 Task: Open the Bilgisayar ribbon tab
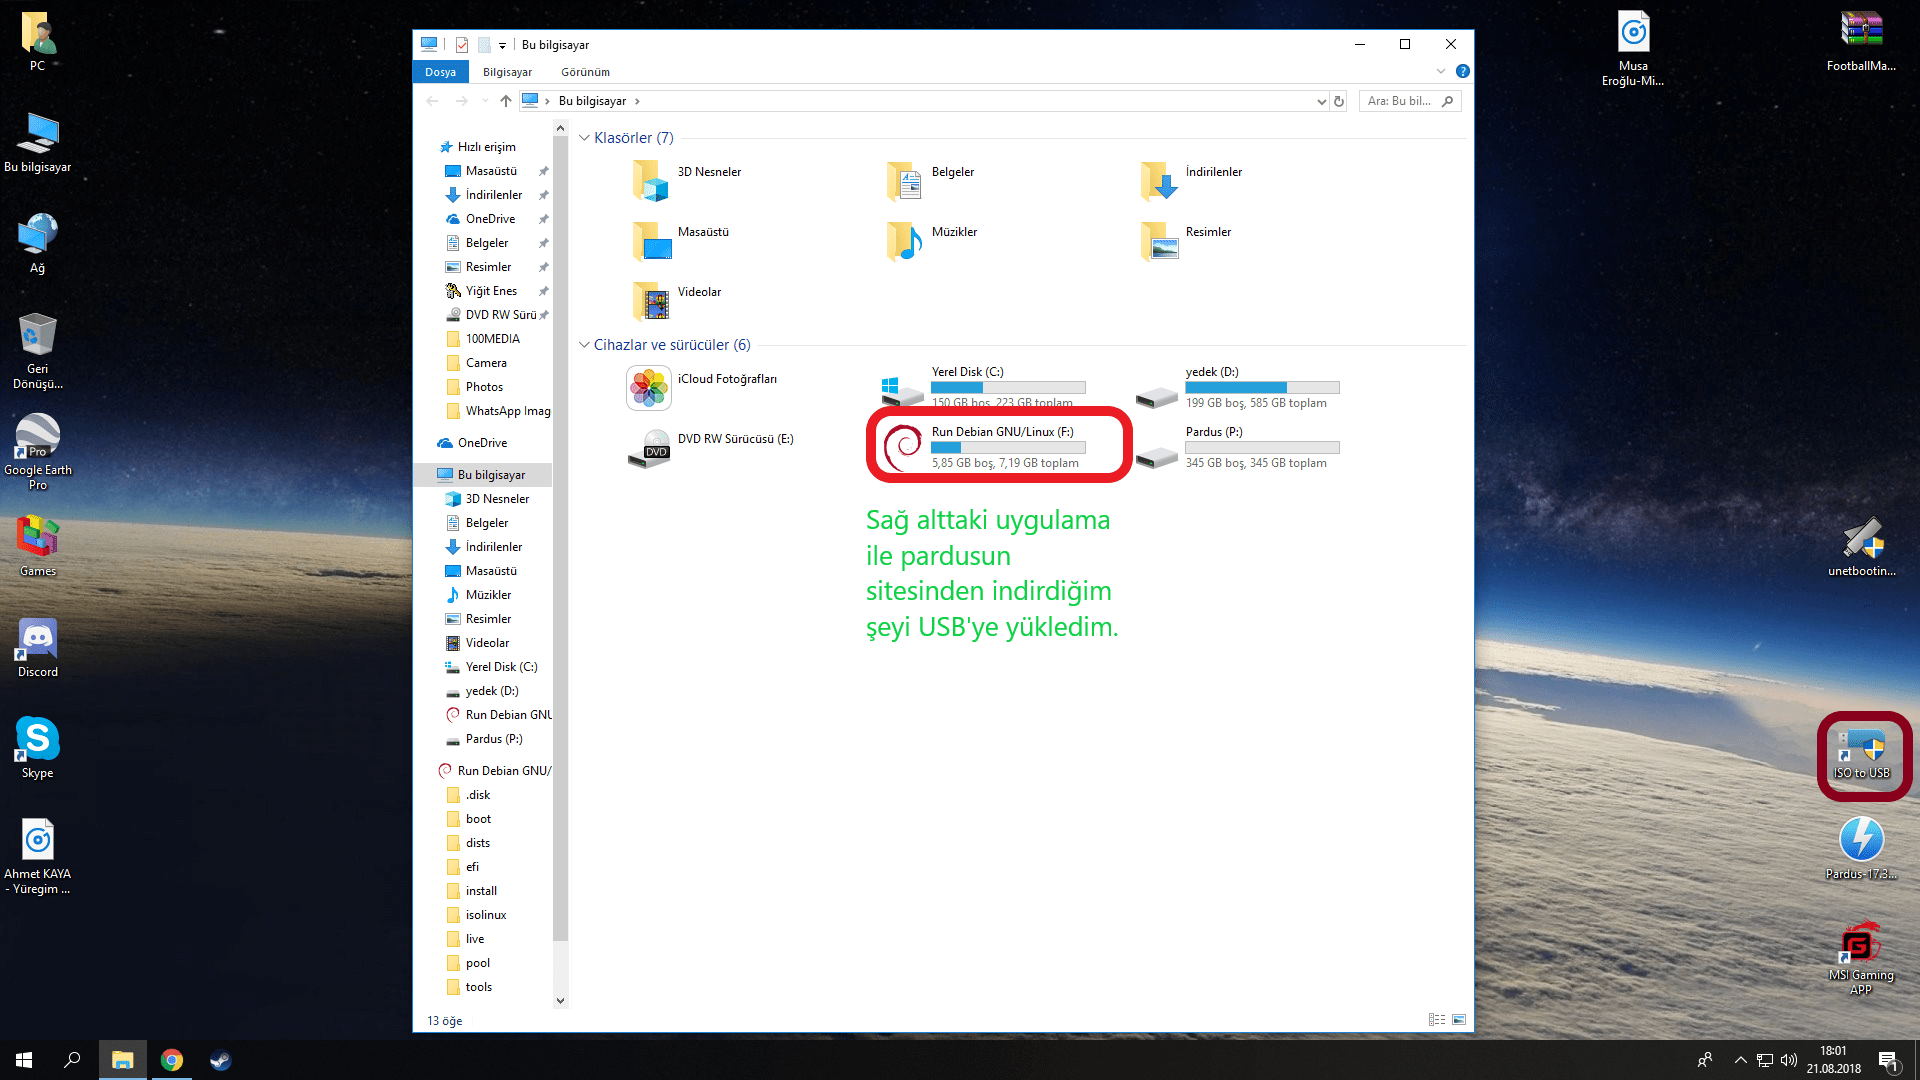pyautogui.click(x=507, y=72)
